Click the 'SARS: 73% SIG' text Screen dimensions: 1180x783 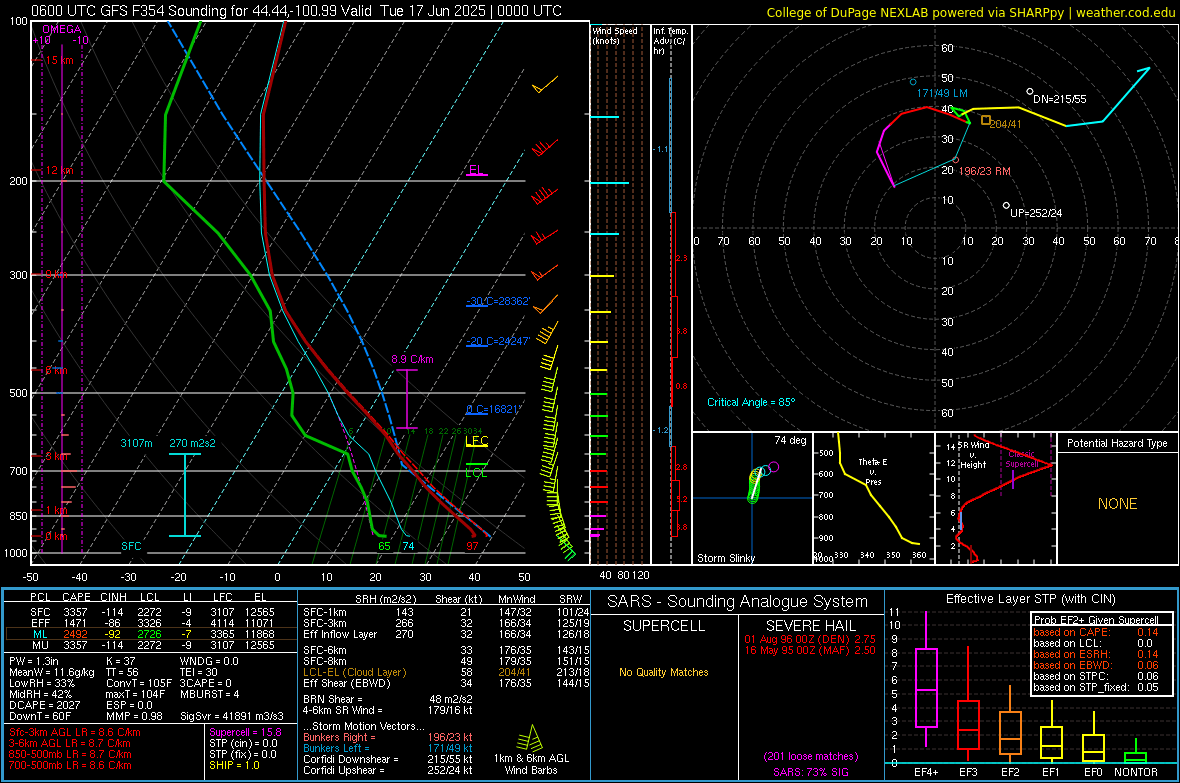810,772
